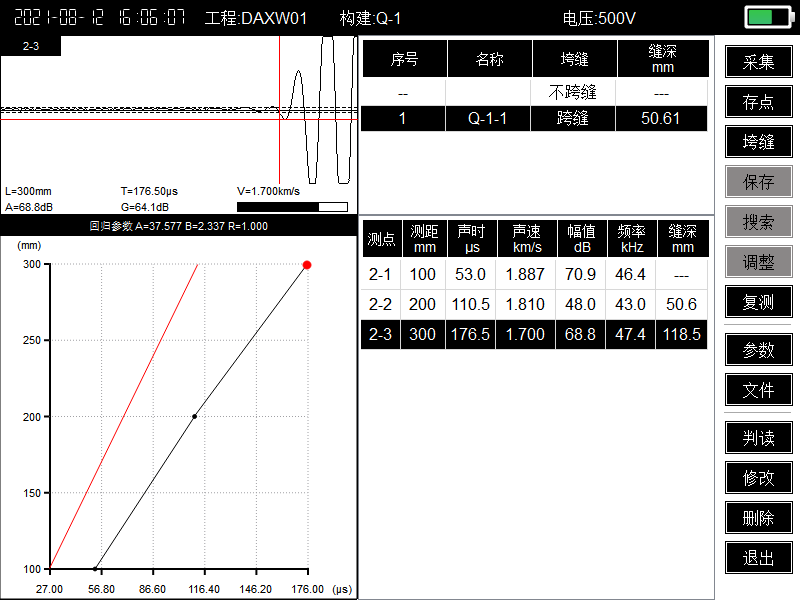Click the 电压:500V voltage label
The height and width of the screenshot is (600, 800).
(599, 18)
